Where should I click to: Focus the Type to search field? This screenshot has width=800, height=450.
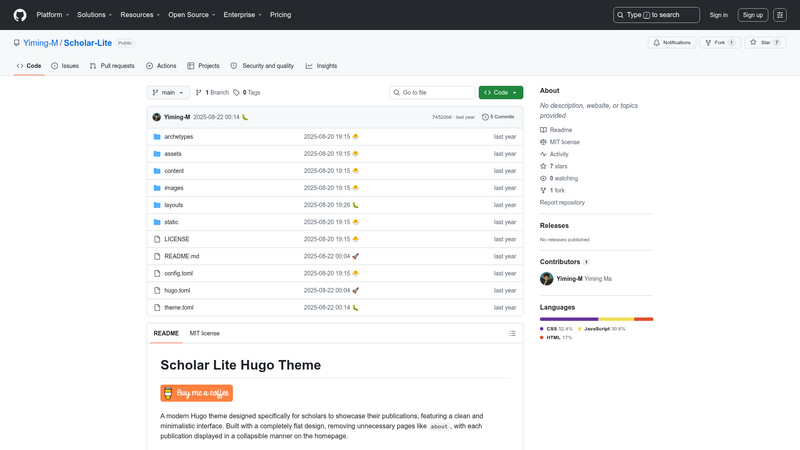[x=656, y=15]
